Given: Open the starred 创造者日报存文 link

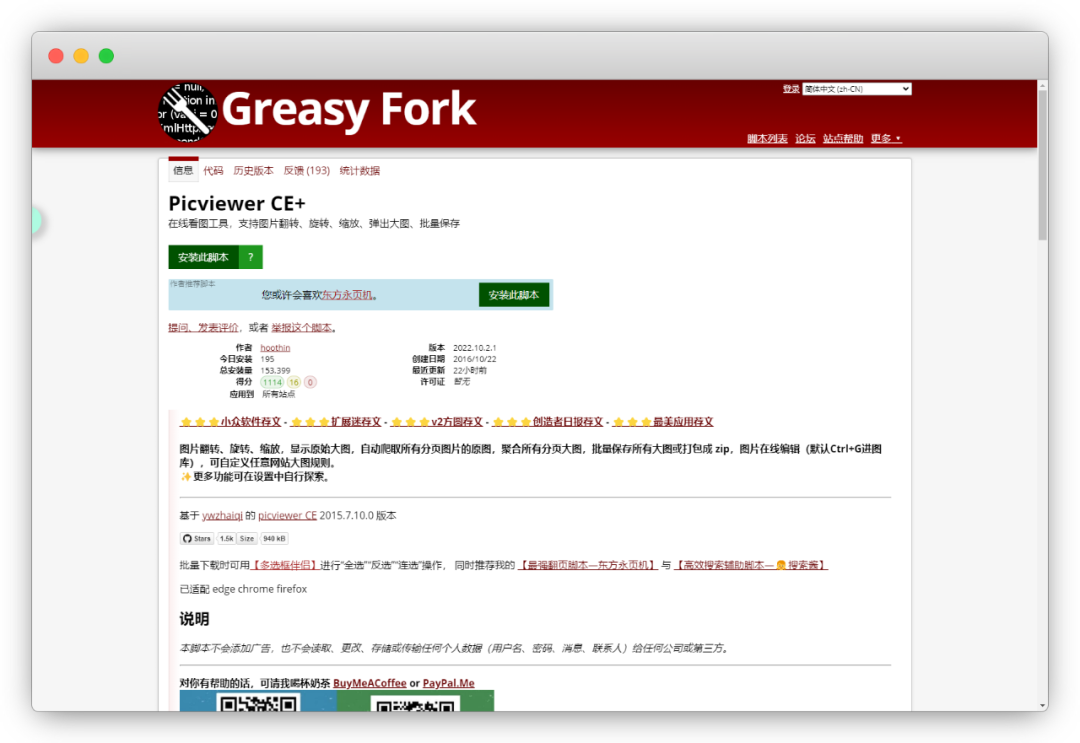Looking at the screenshot, I should click(548, 421).
